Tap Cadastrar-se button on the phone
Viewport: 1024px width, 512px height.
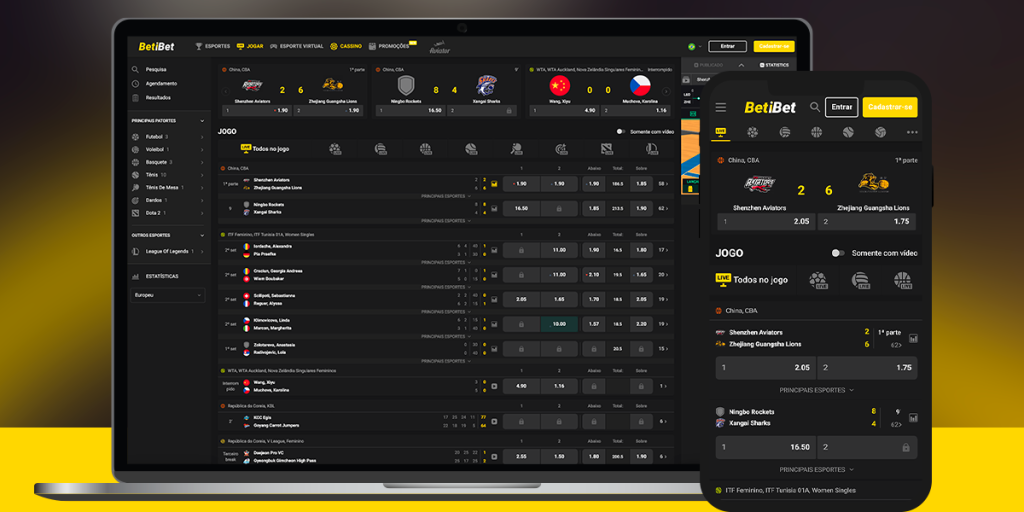[889, 107]
